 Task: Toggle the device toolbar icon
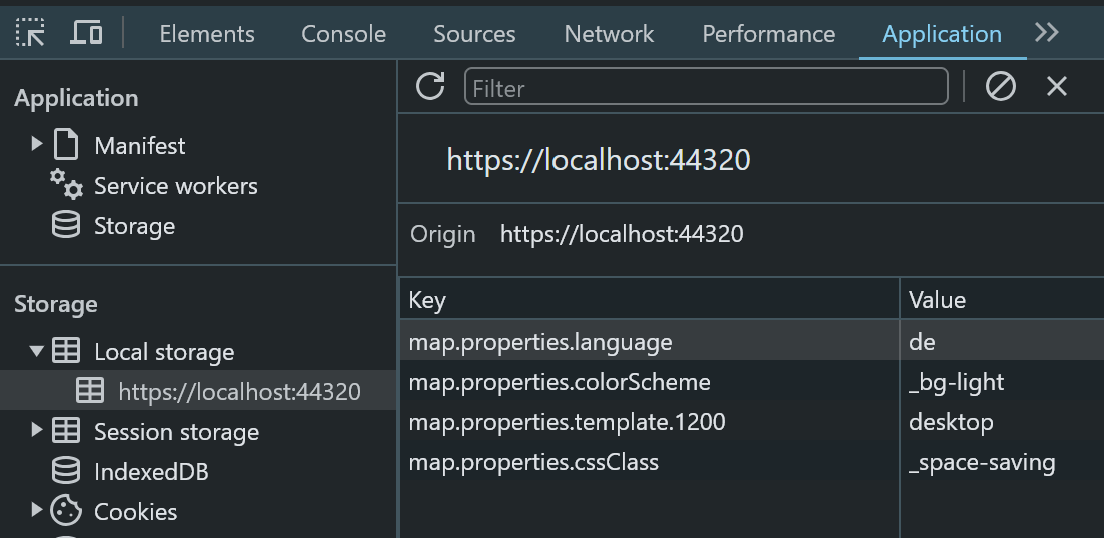pos(86,33)
